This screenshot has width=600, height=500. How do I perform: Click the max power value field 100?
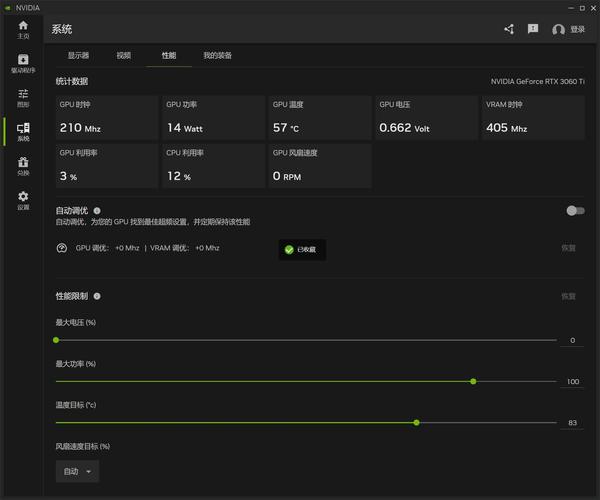point(572,381)
